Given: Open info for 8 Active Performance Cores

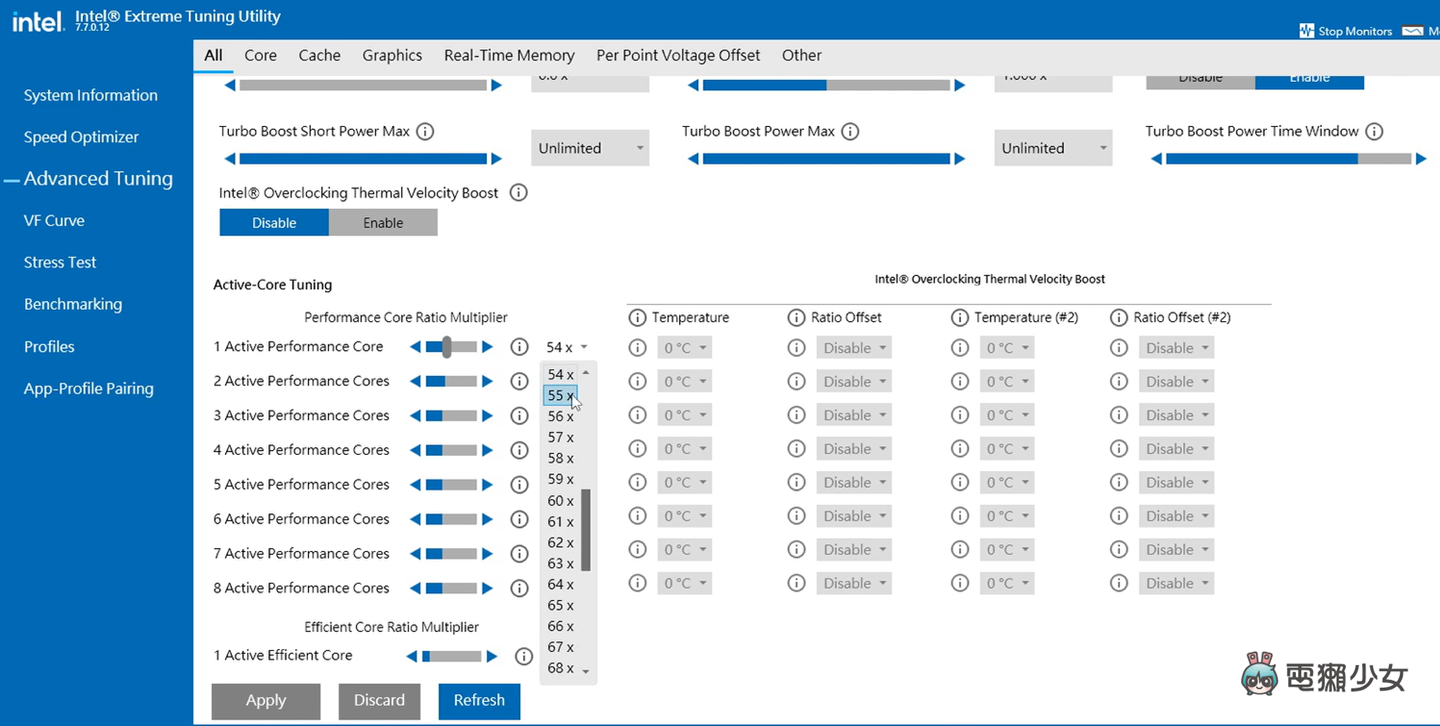Looking at the screenshot, I should pyautogui.click(x=519, y=588).
